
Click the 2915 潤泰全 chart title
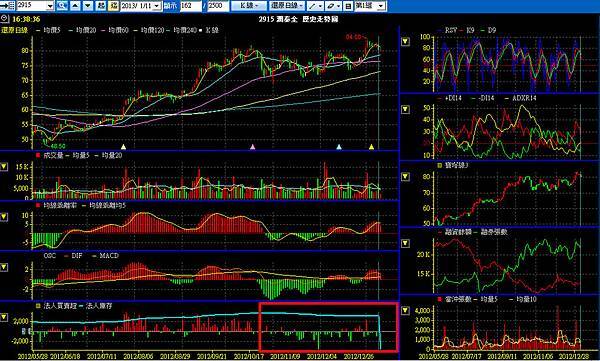point(298,19)
